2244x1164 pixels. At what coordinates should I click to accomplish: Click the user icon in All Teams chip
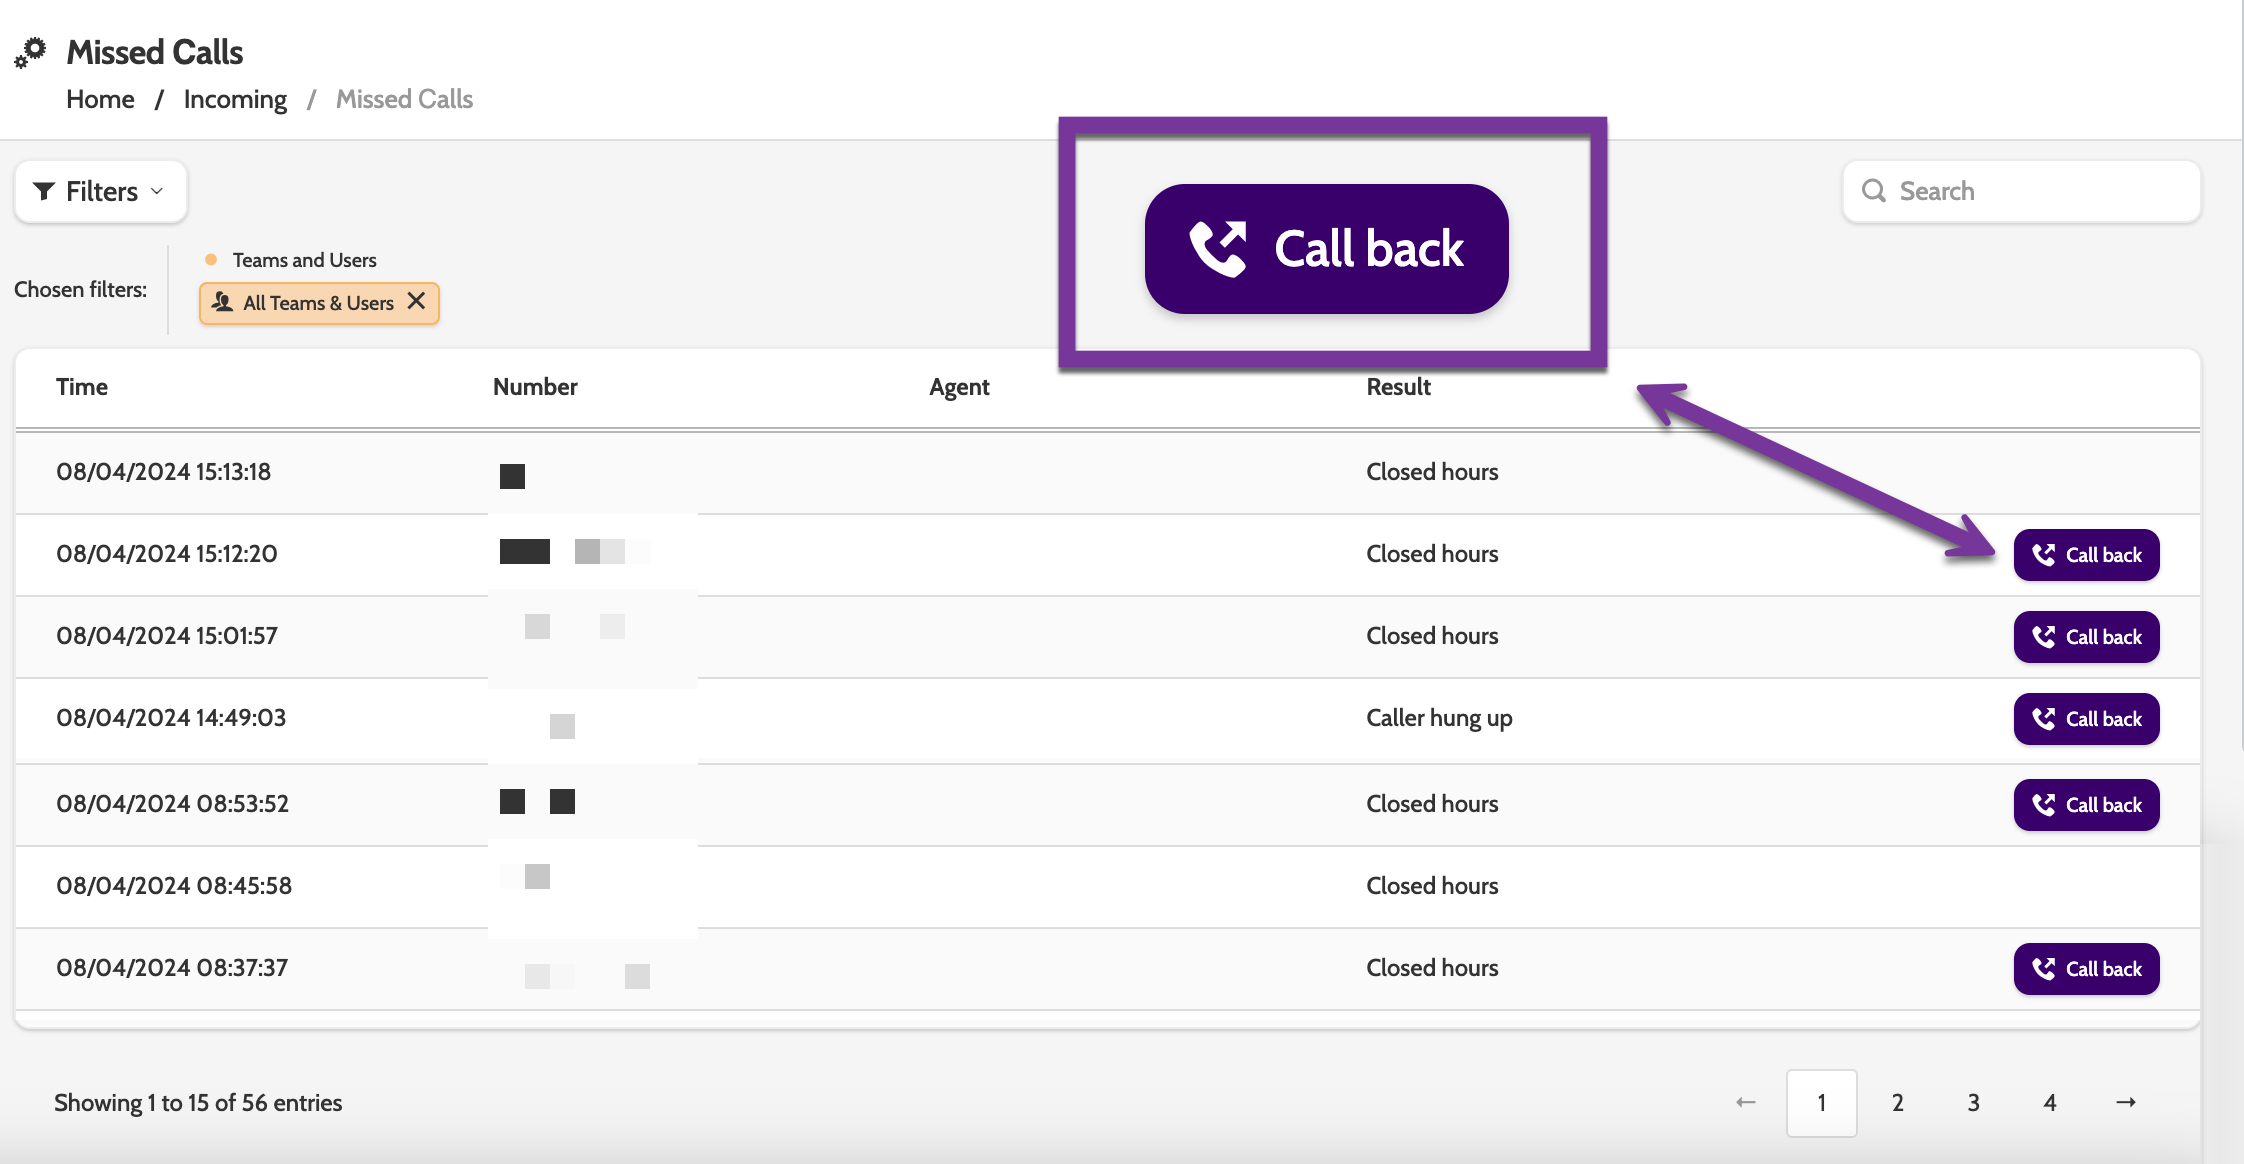[223, 302]
